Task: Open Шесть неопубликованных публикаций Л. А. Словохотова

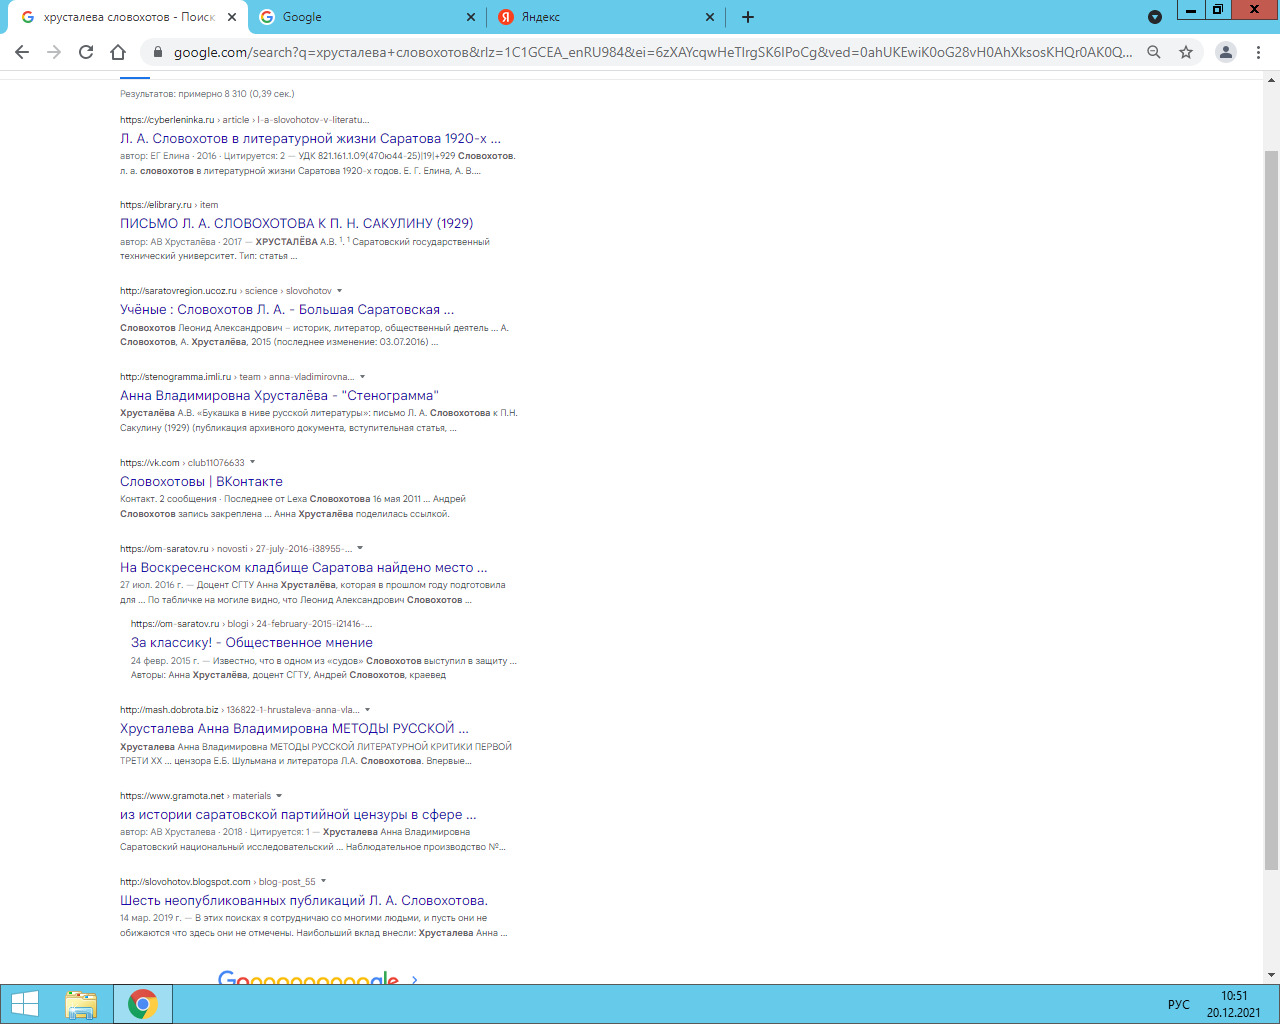Action: click(x=304, y=900)
